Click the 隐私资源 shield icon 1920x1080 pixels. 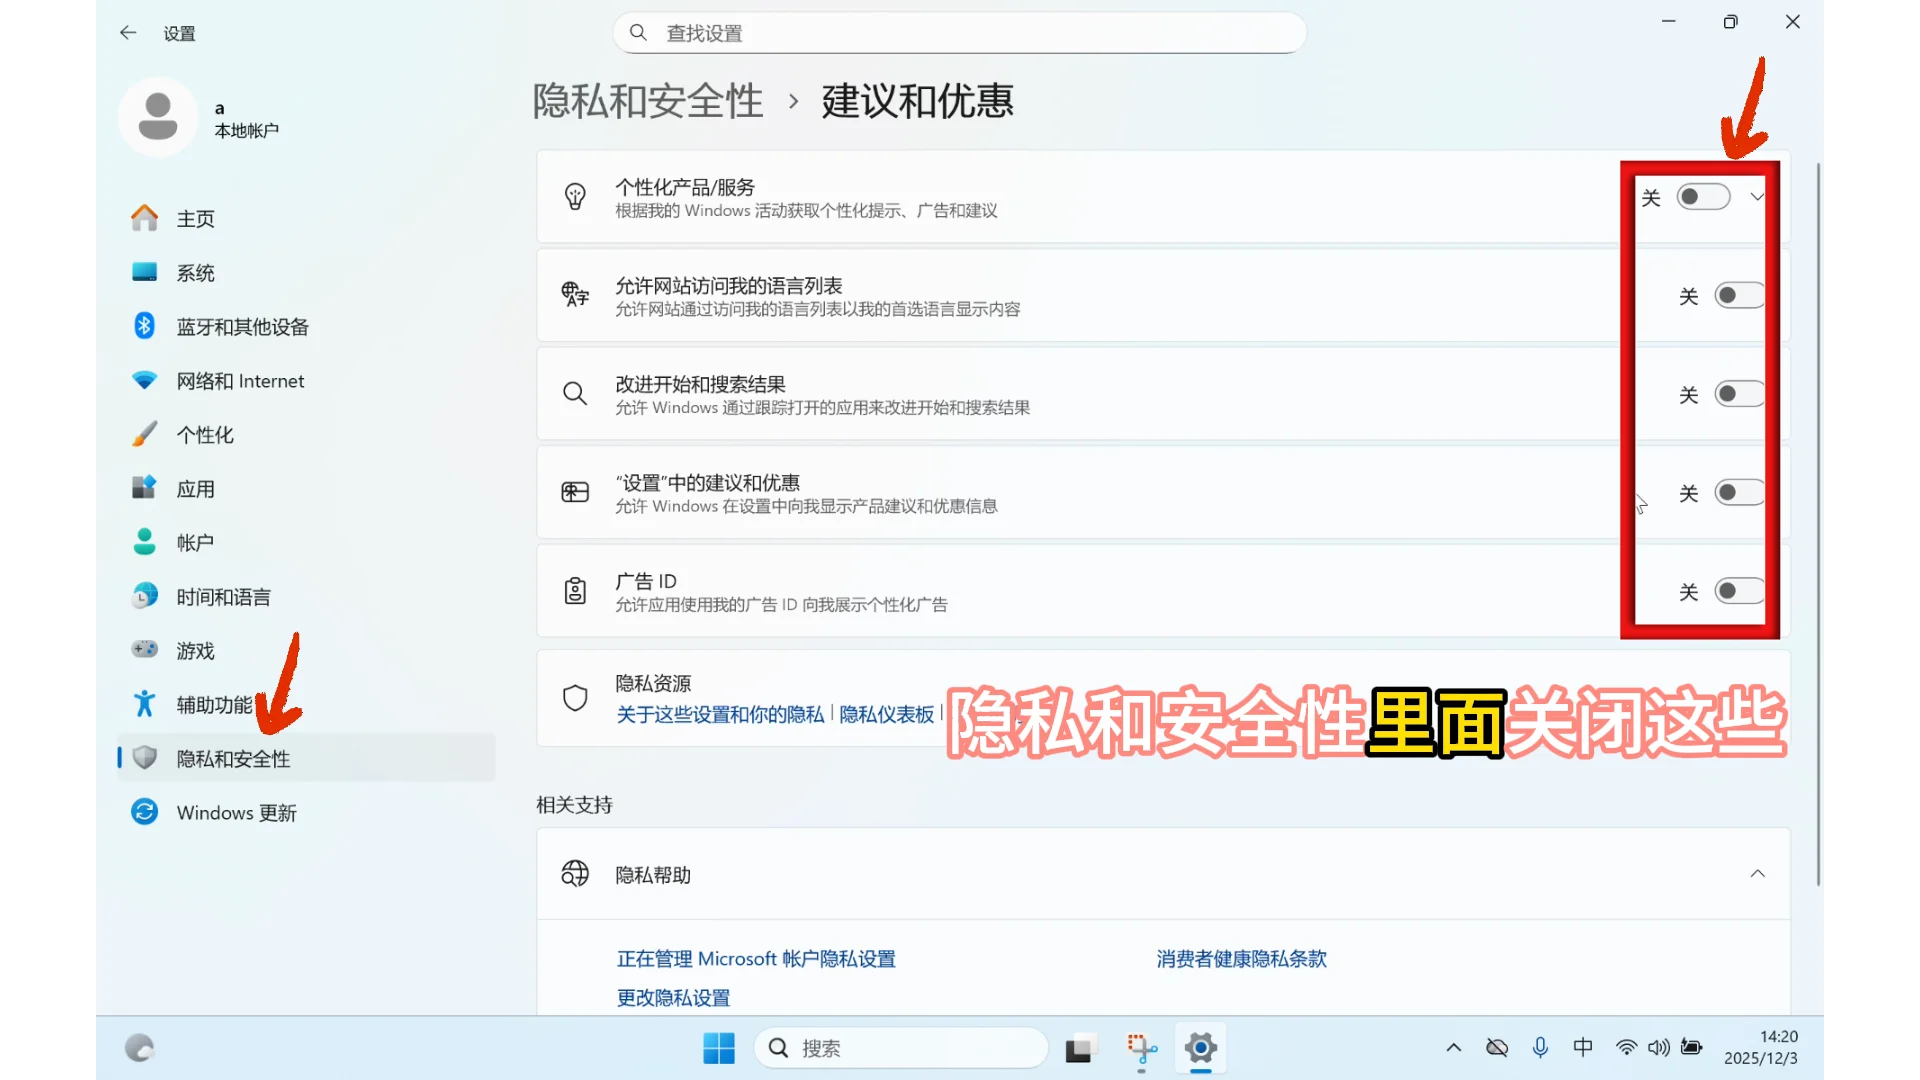click(x=575, y=697)
